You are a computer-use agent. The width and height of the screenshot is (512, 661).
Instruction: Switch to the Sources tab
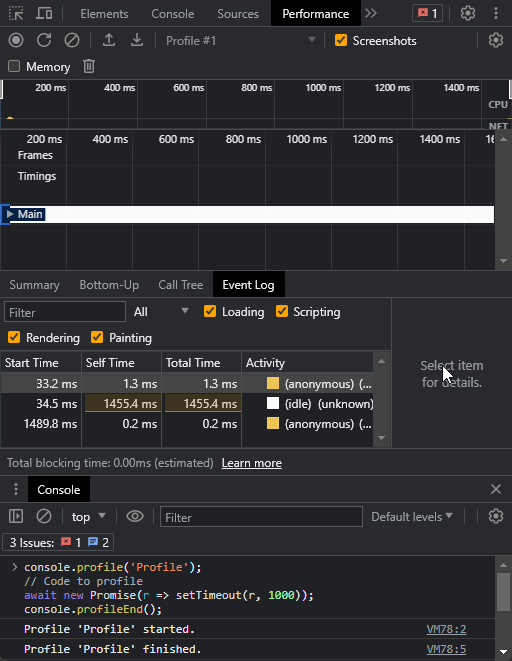pos(238,14)
